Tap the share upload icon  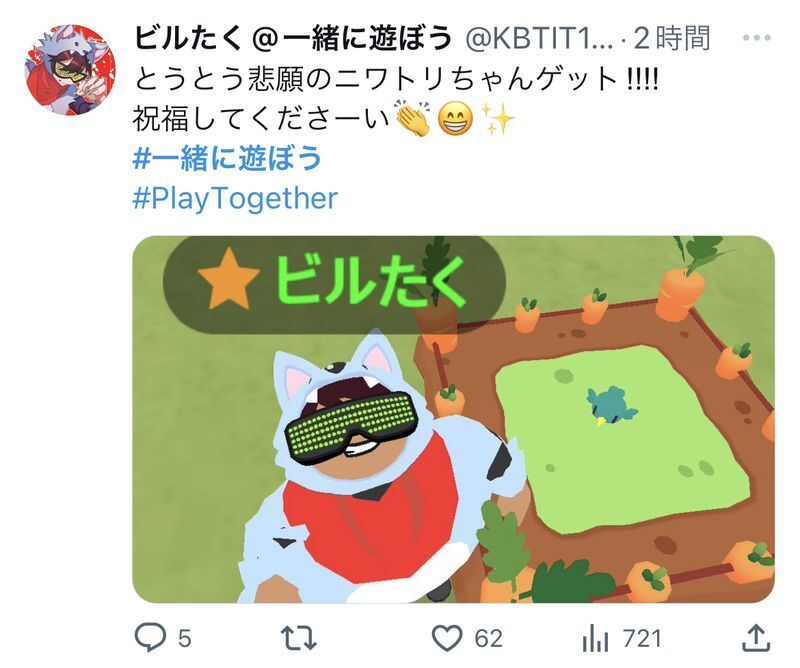tap(756, 638)
